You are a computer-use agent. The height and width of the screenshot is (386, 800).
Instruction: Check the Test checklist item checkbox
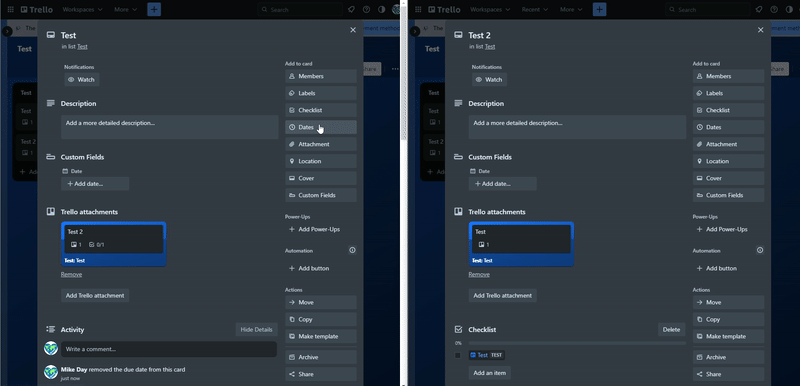point(458,355)
